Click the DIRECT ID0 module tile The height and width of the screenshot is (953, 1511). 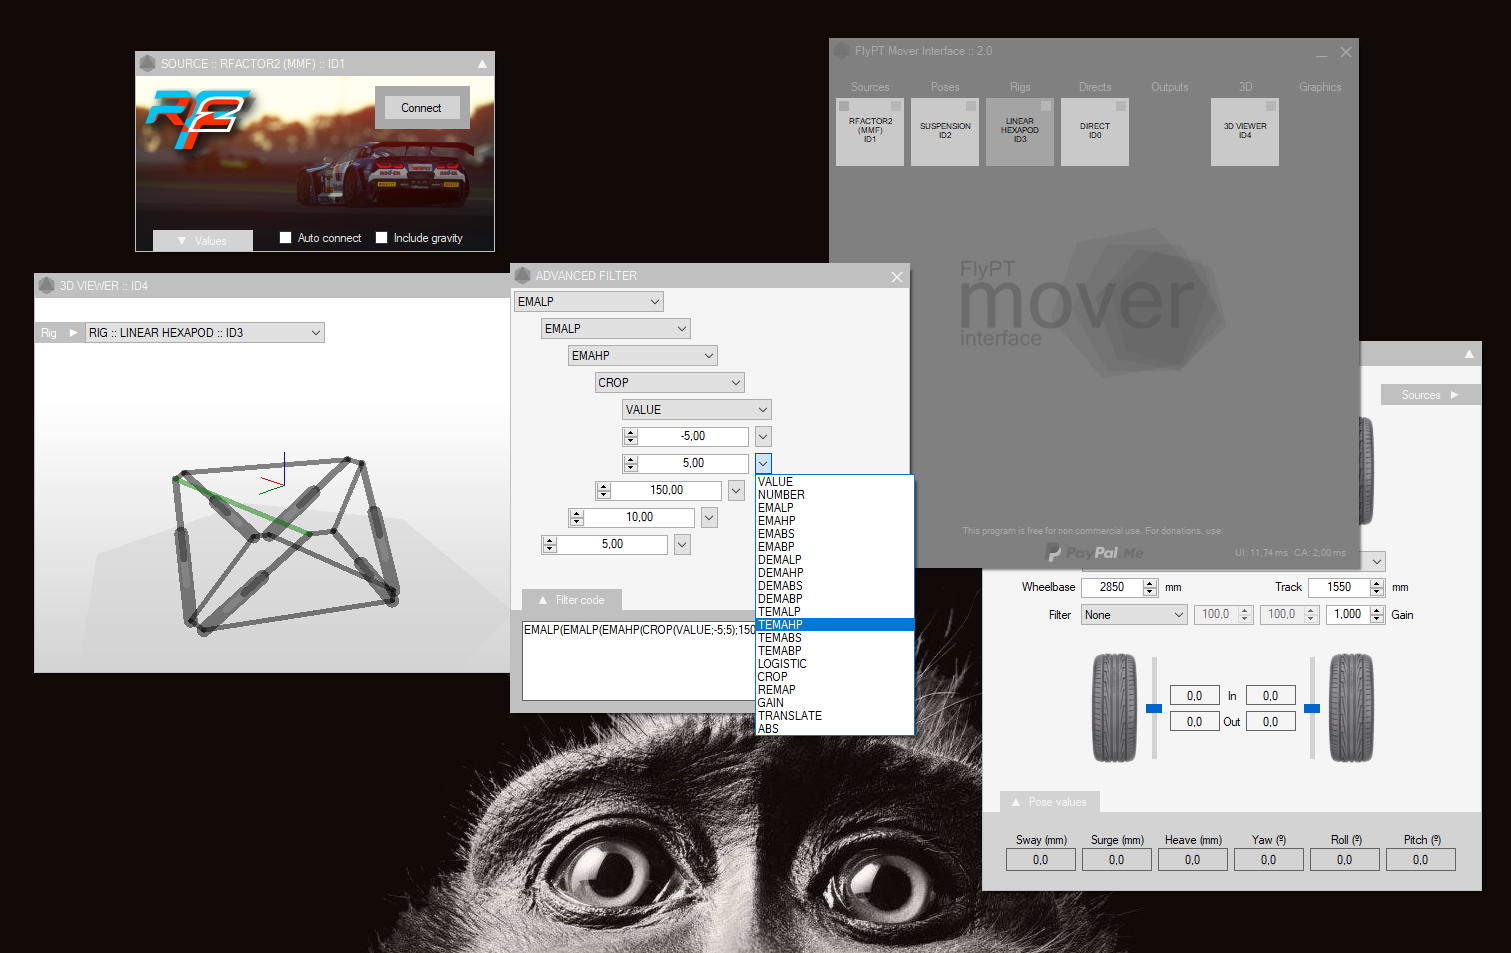(x=1094, y=131)
